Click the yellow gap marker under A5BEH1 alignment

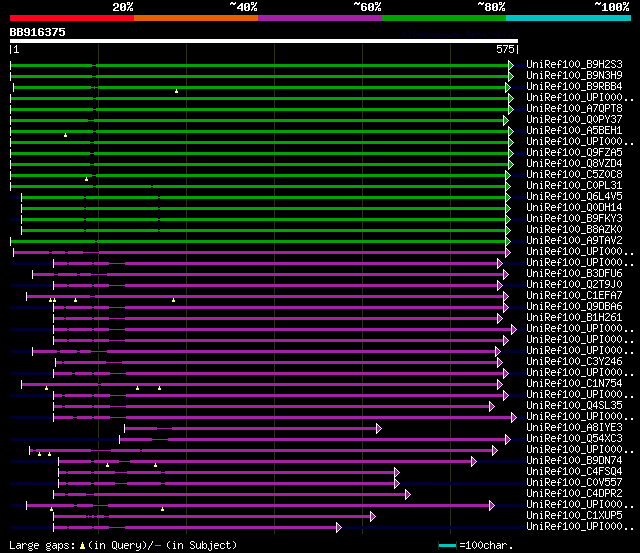point(65,135)
